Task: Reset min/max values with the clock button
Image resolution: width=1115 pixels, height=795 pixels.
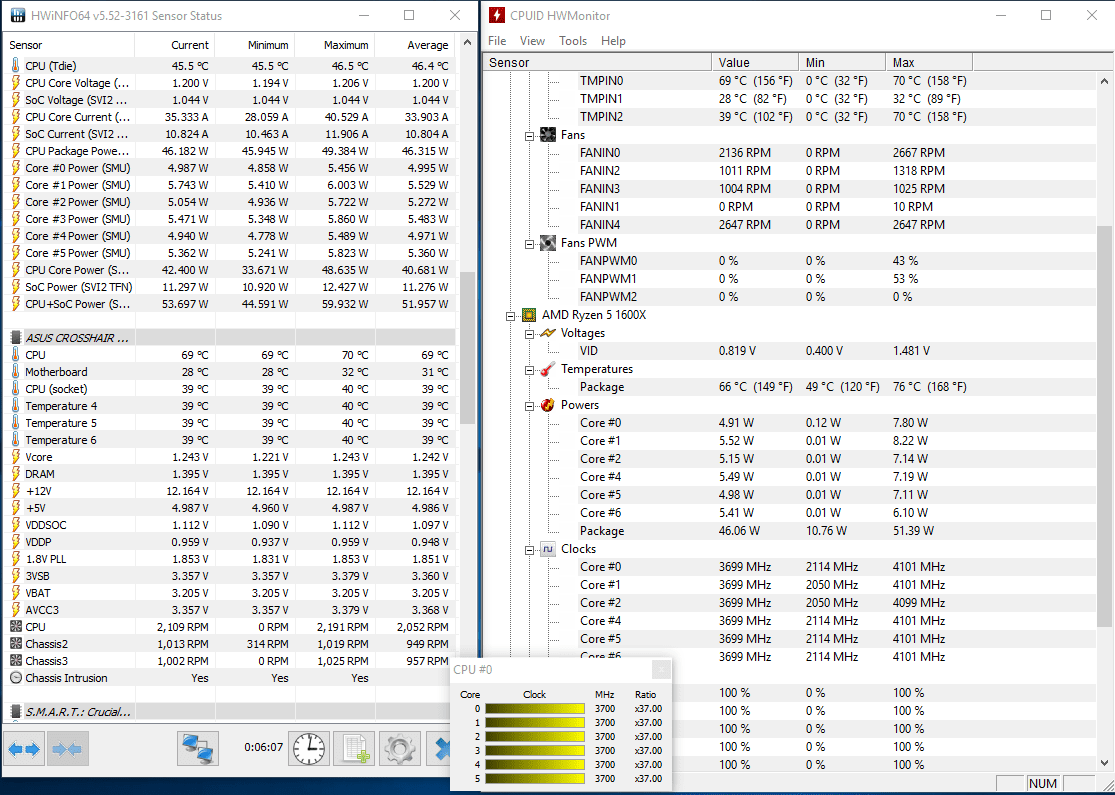Action: (x=309, y=749)
